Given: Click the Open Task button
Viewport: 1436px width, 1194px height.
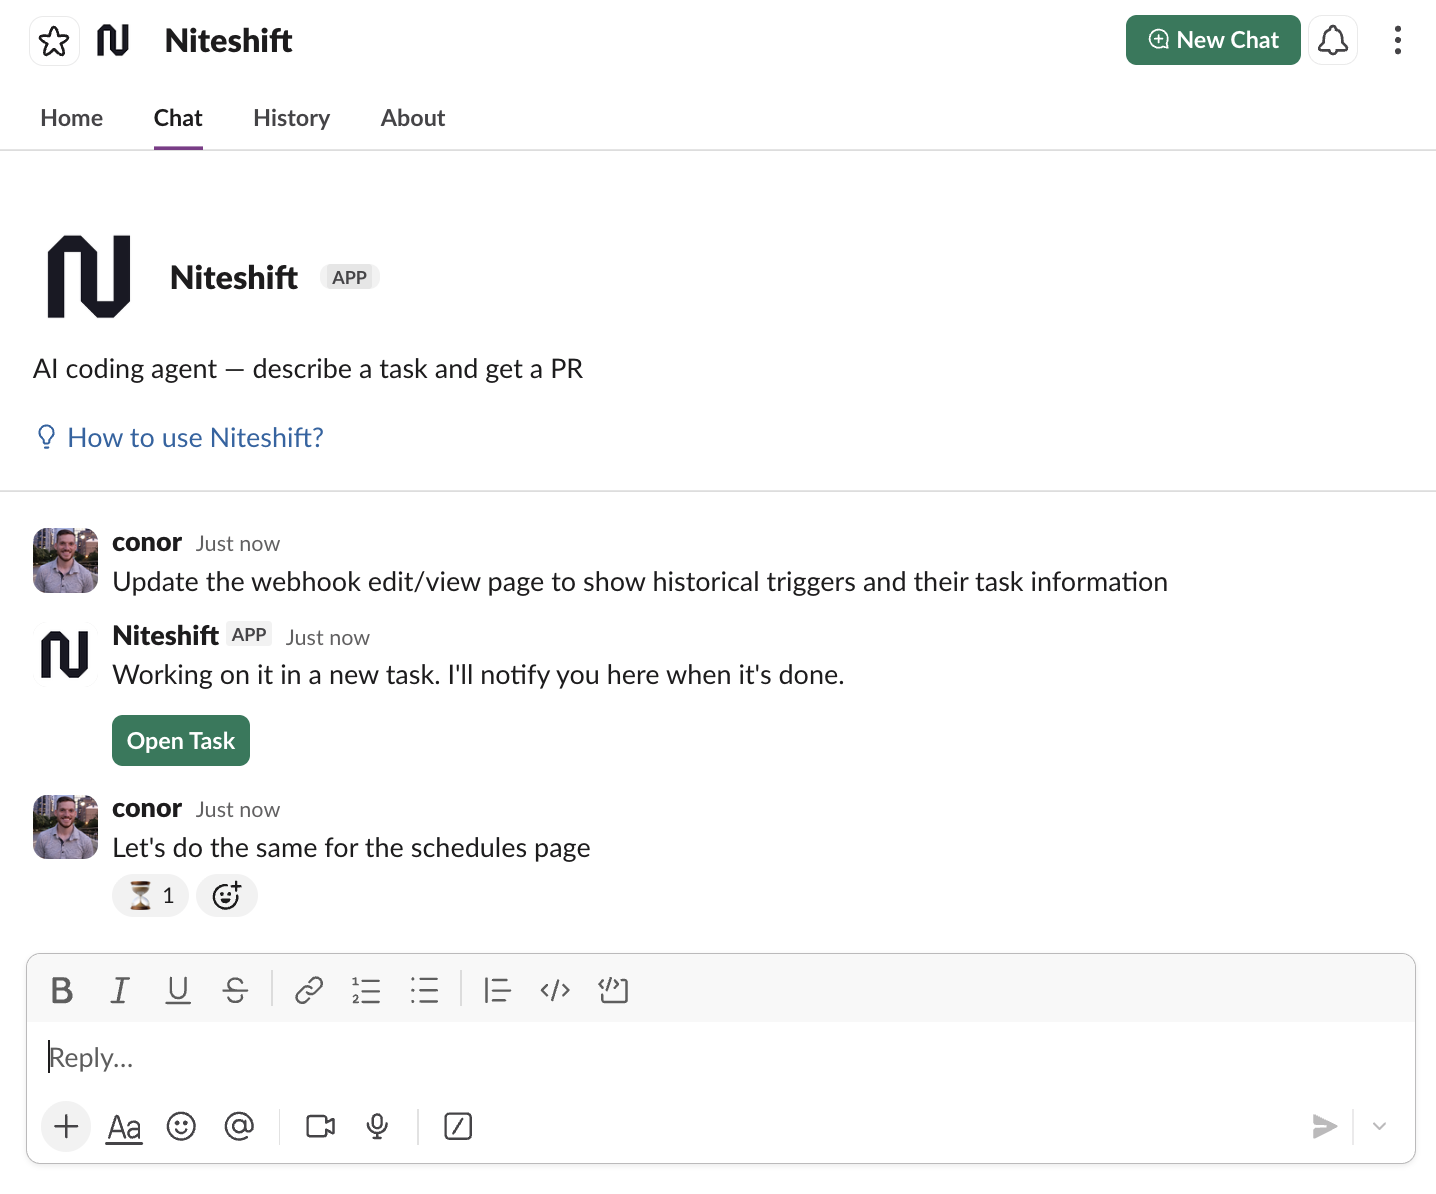Looking at the screenshot, I should 181,741.
